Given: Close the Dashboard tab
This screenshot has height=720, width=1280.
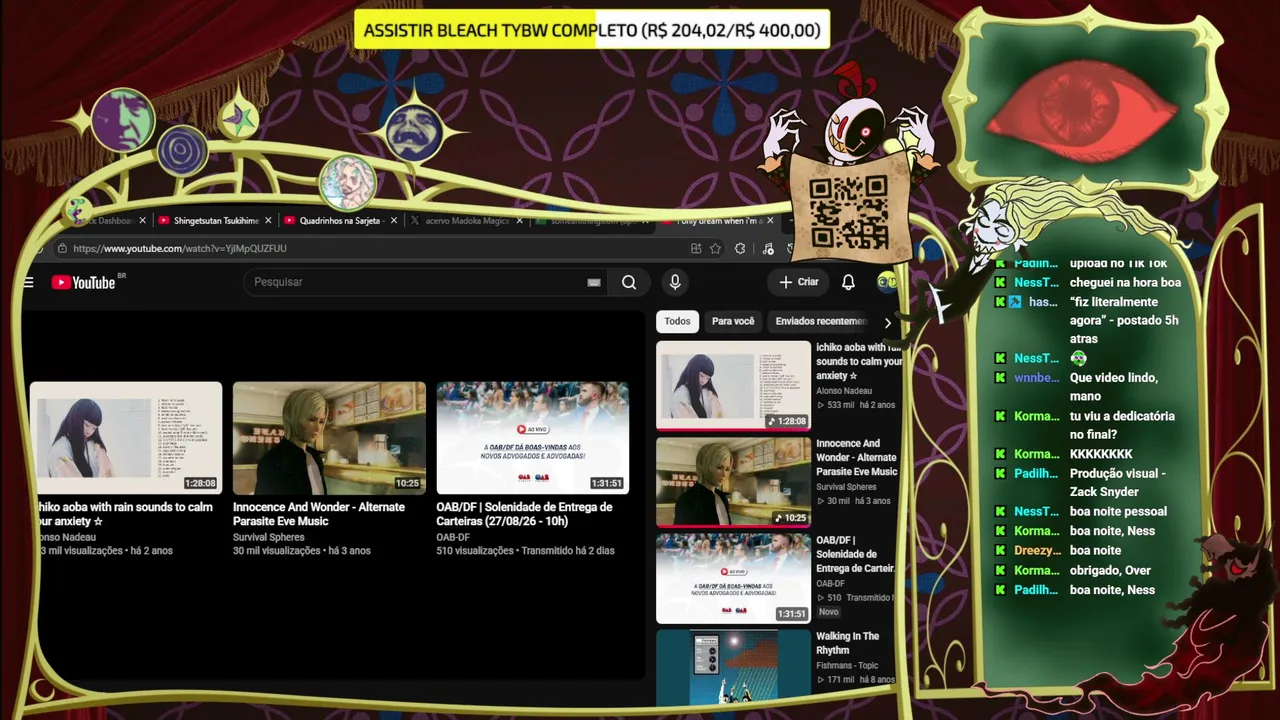Looking at the screenshot, I should coord(142,221).
